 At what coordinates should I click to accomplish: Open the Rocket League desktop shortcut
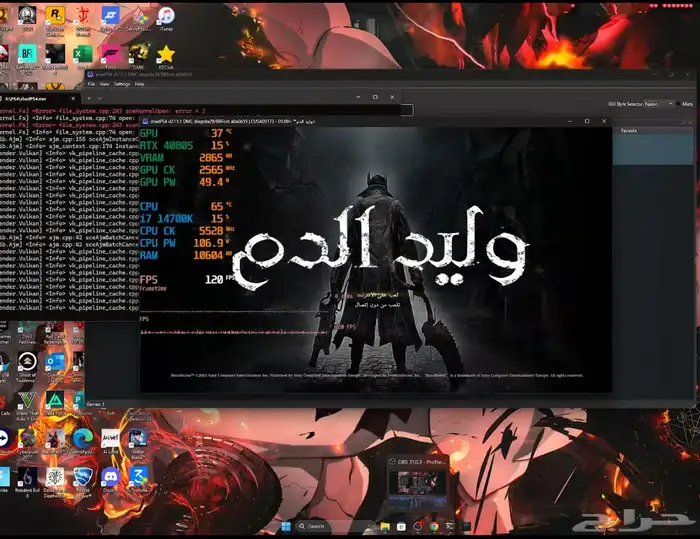click(x=83, y=478)
